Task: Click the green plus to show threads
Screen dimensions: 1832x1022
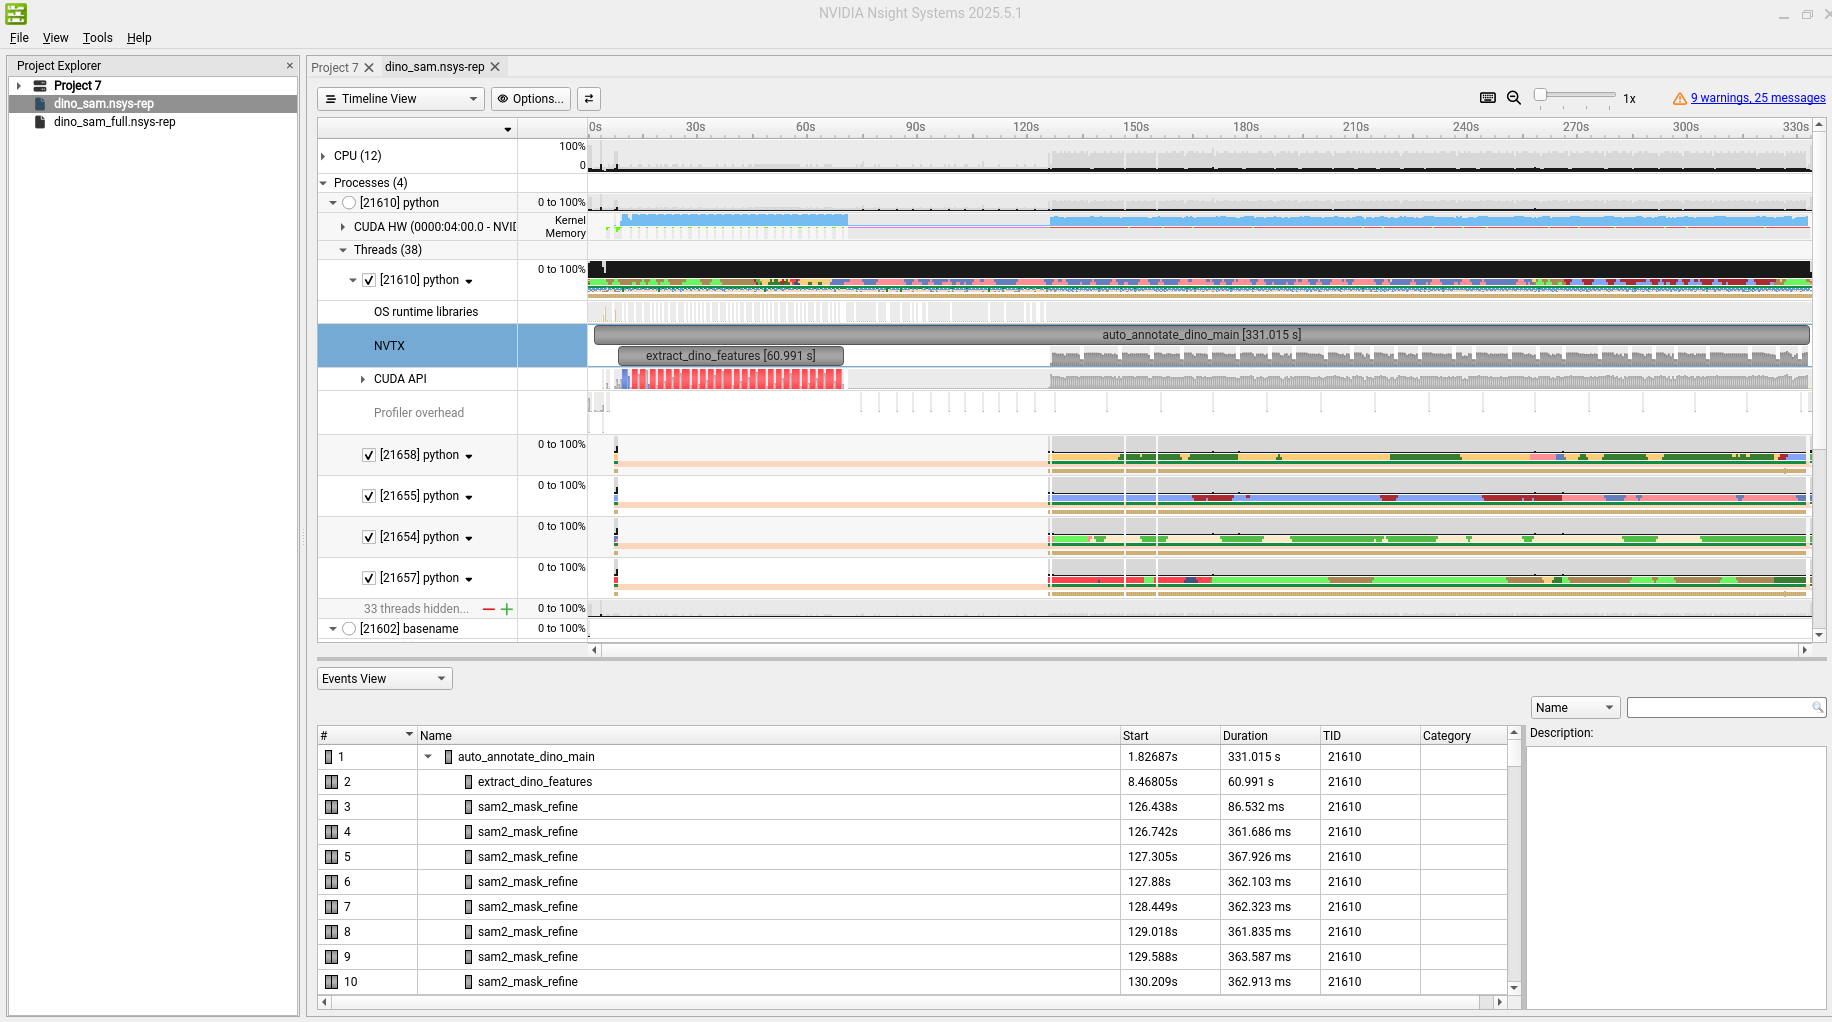Action: point(507,609)
